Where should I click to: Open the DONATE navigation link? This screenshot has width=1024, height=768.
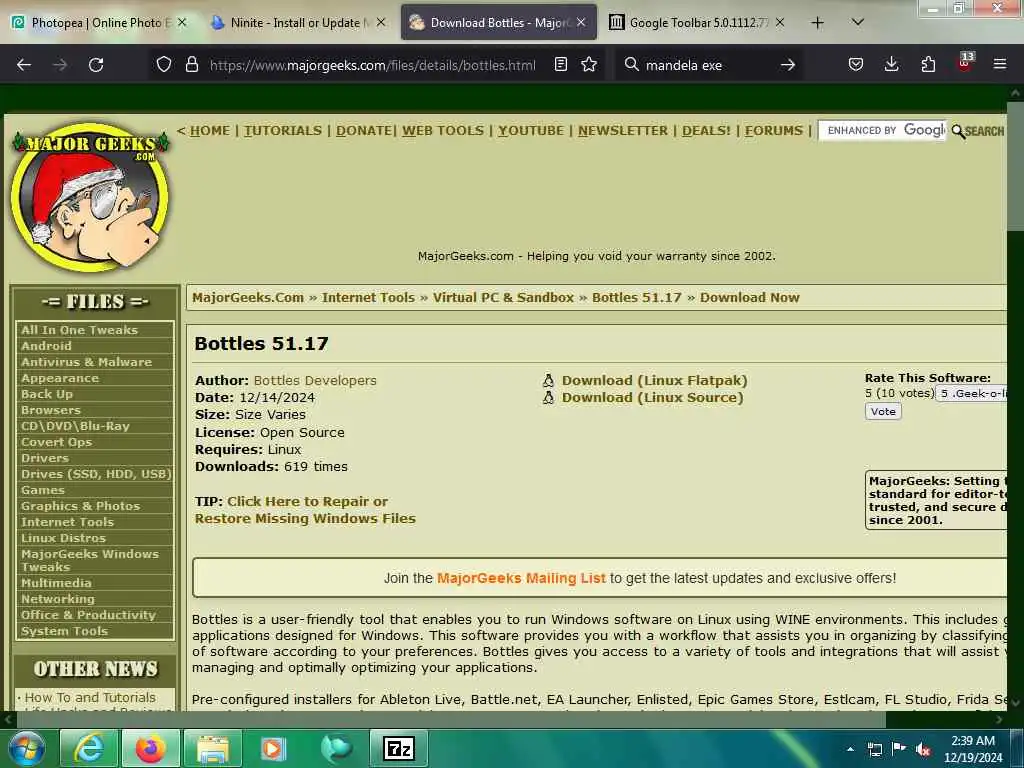coord(364,131)
